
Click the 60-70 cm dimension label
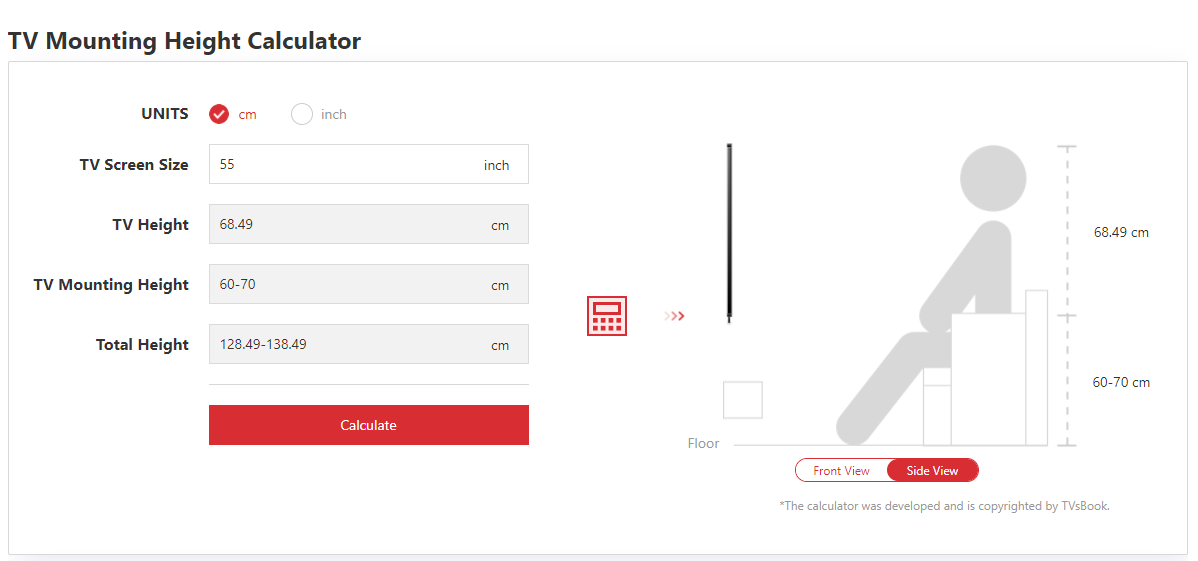click(1121, 382)
